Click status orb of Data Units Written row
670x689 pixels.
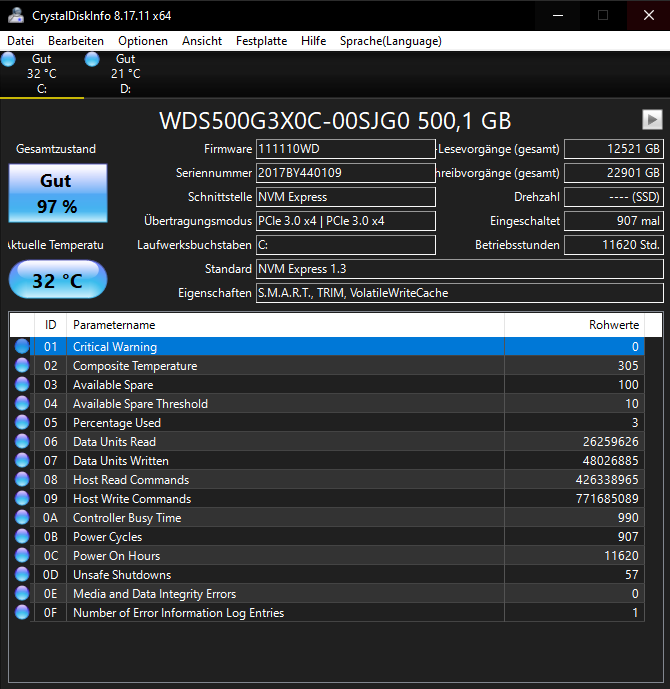[x=22, y=460]
